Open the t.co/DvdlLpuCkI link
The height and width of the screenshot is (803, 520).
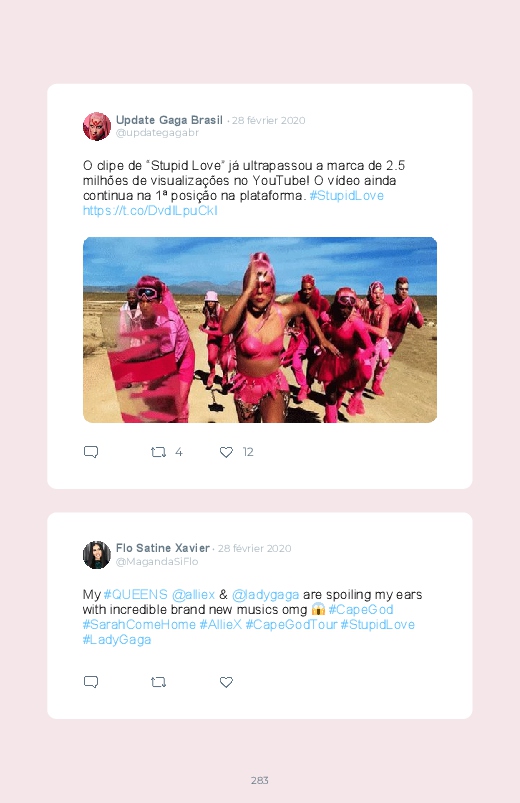pyautogui.click(x=150, y=210)
